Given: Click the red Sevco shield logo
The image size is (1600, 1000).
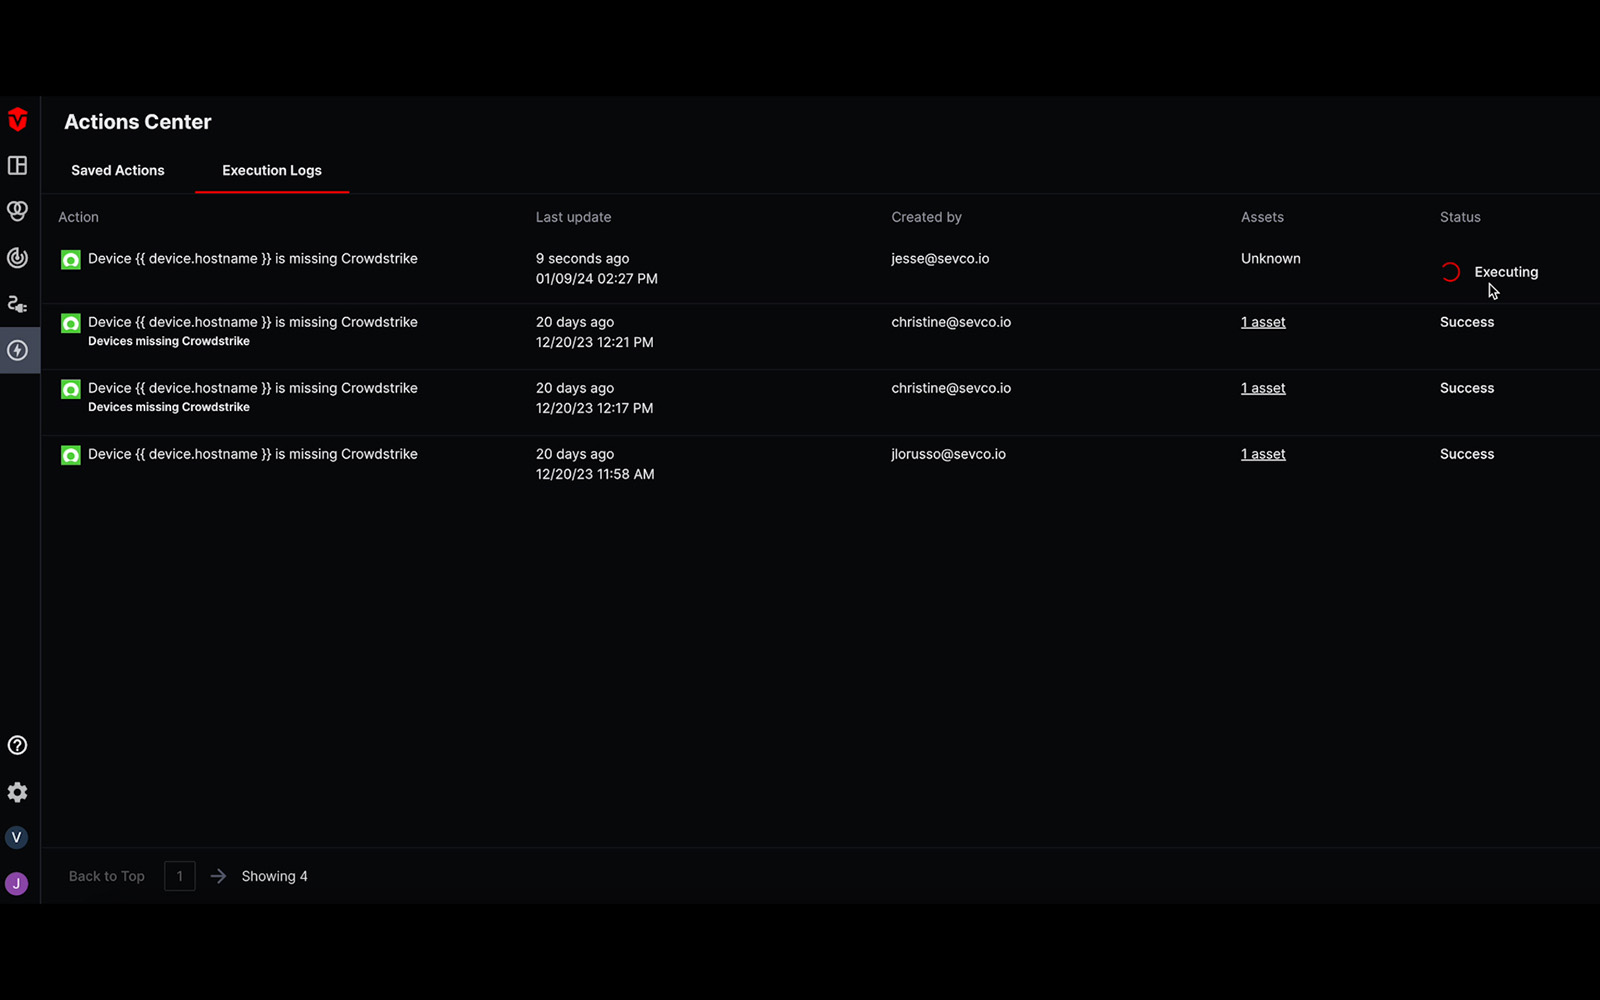Looking at the screenshot, I should click(x=18, y=120).
